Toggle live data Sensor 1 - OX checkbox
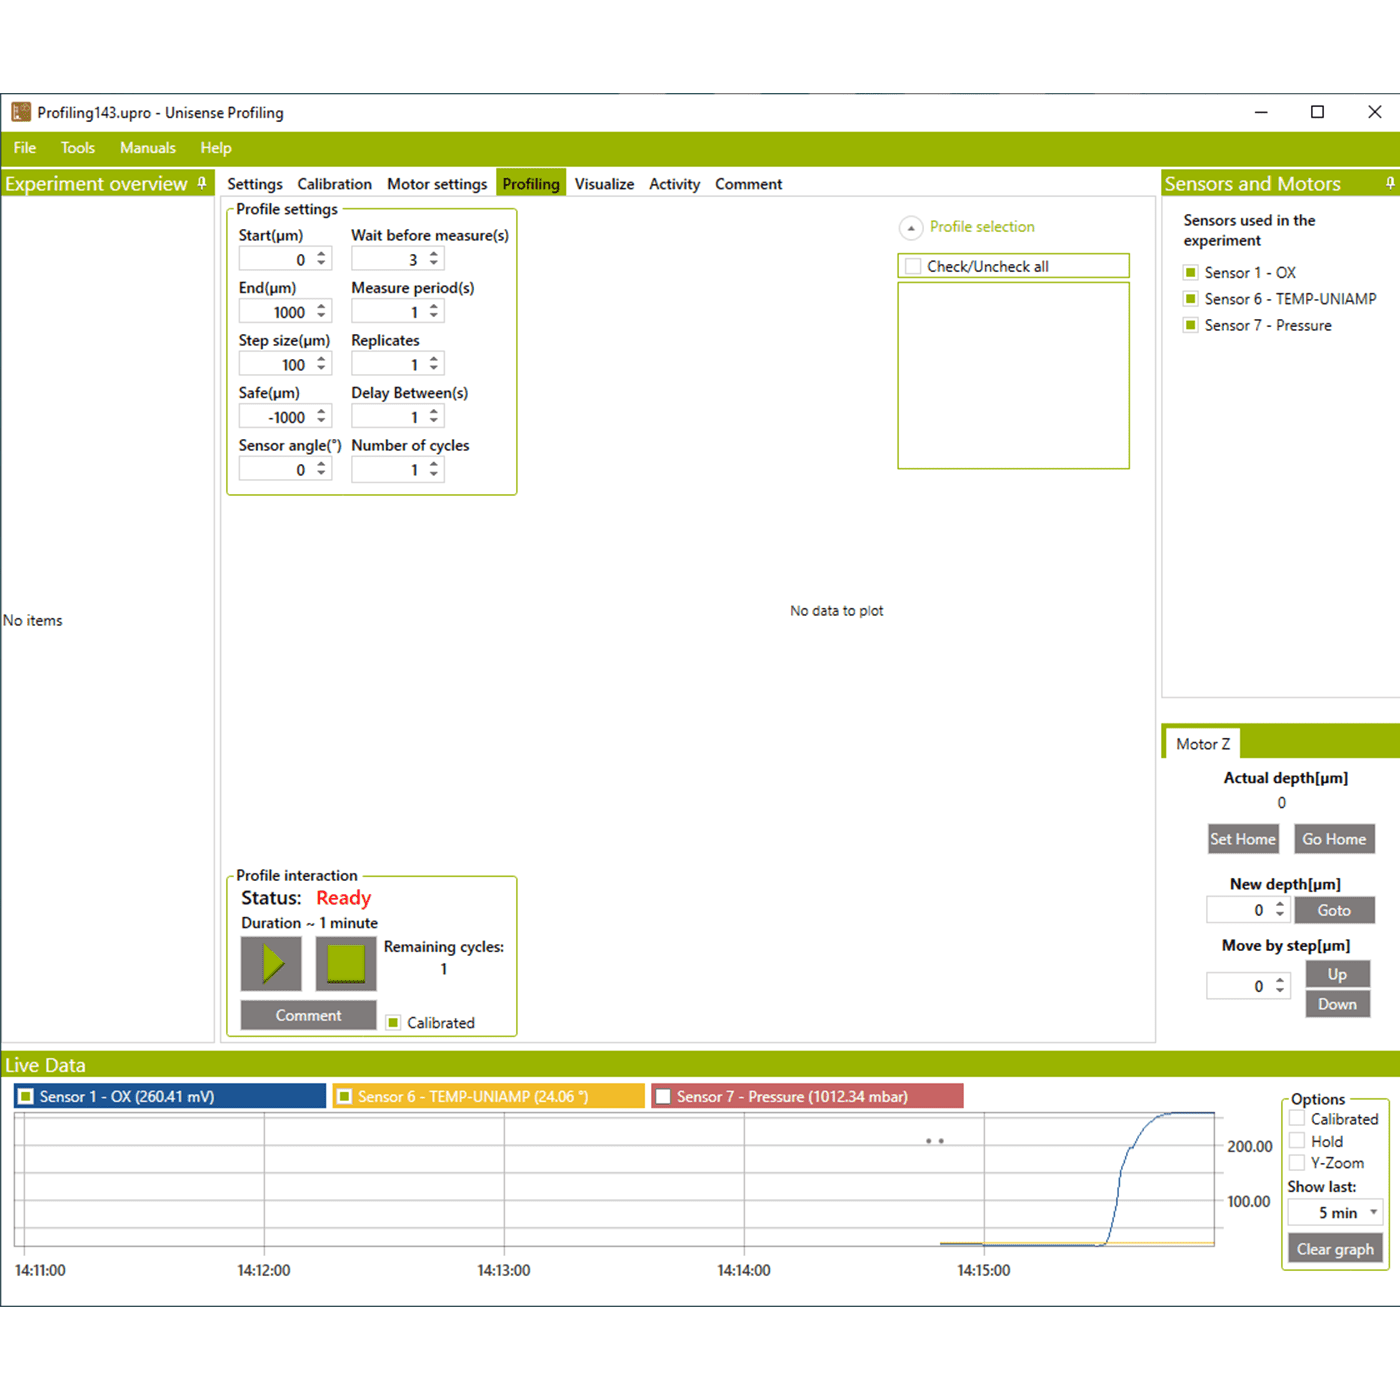The height and width of the screenshot is (1400, 1400). point(27,1096)
